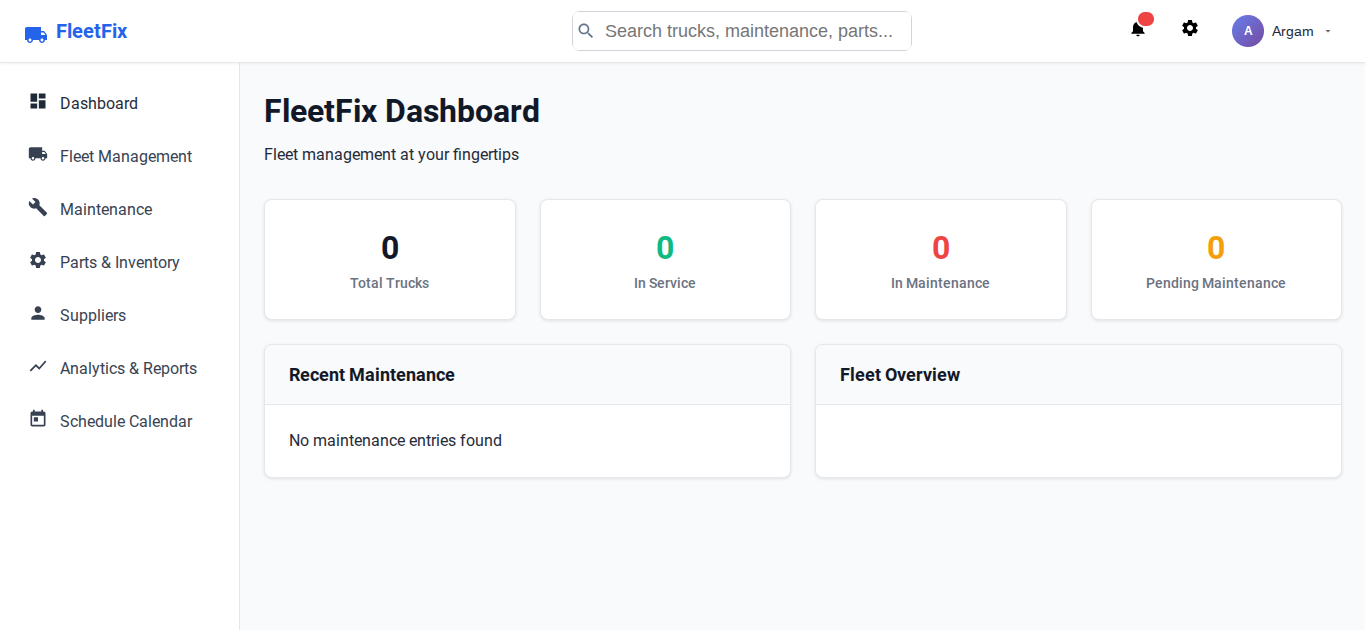Click the FleetFix brand name link

[91, 31]
